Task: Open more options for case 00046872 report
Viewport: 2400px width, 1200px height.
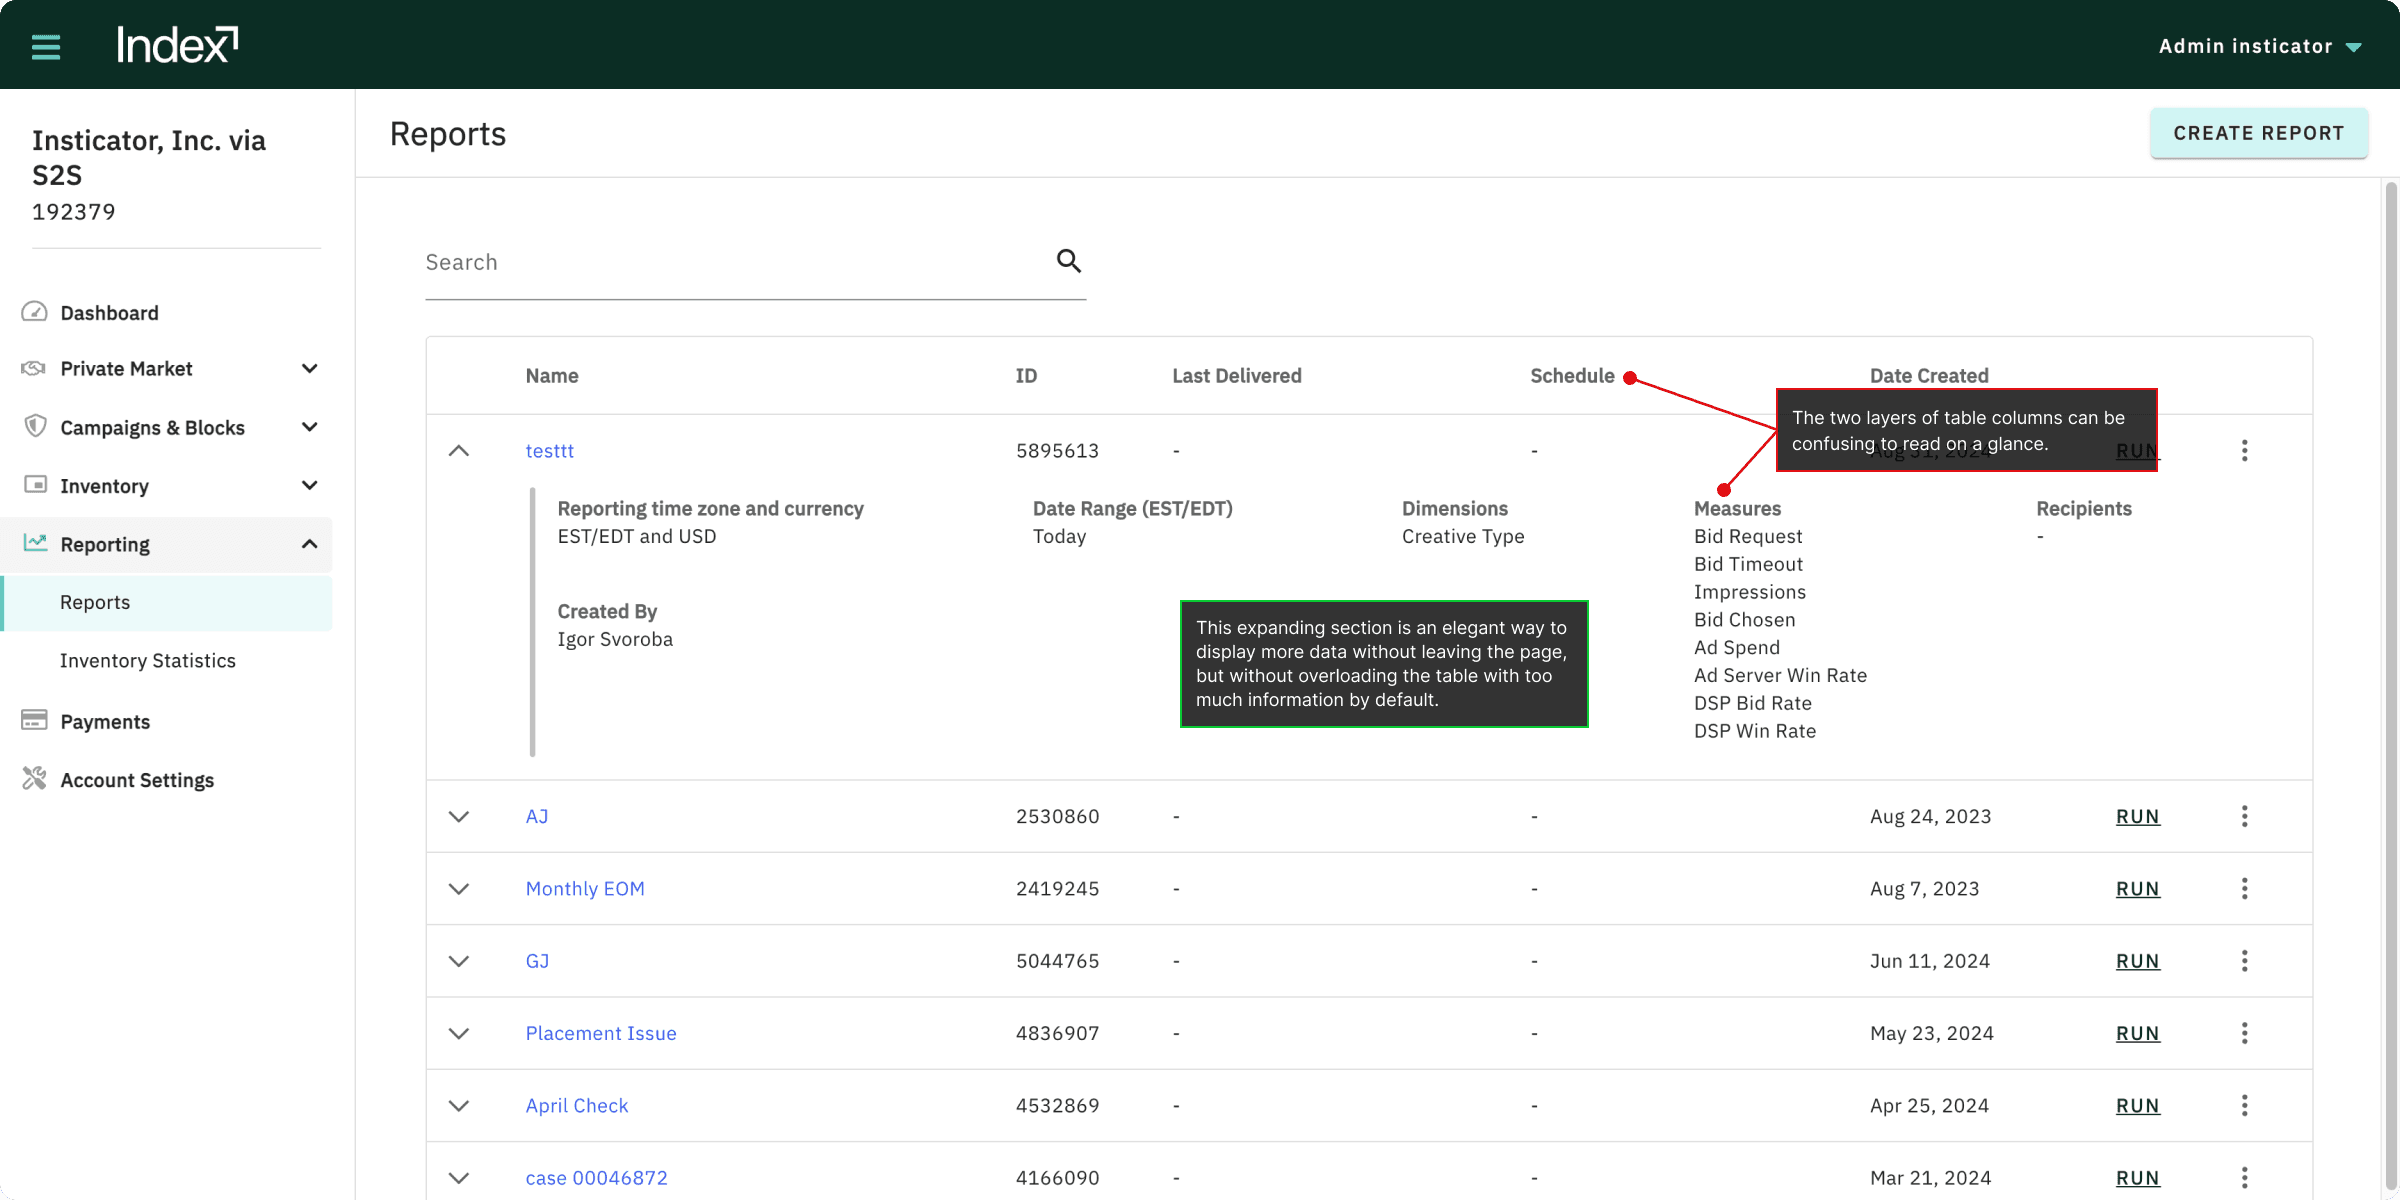Action: click(2245, 1178)
